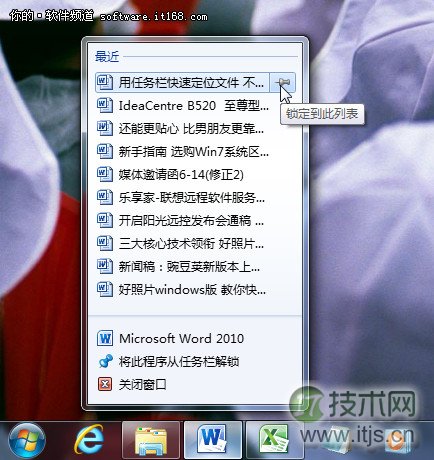Click Word icon beside 新闻稿 entry
The image size is (434, 460).
point(105,267)
